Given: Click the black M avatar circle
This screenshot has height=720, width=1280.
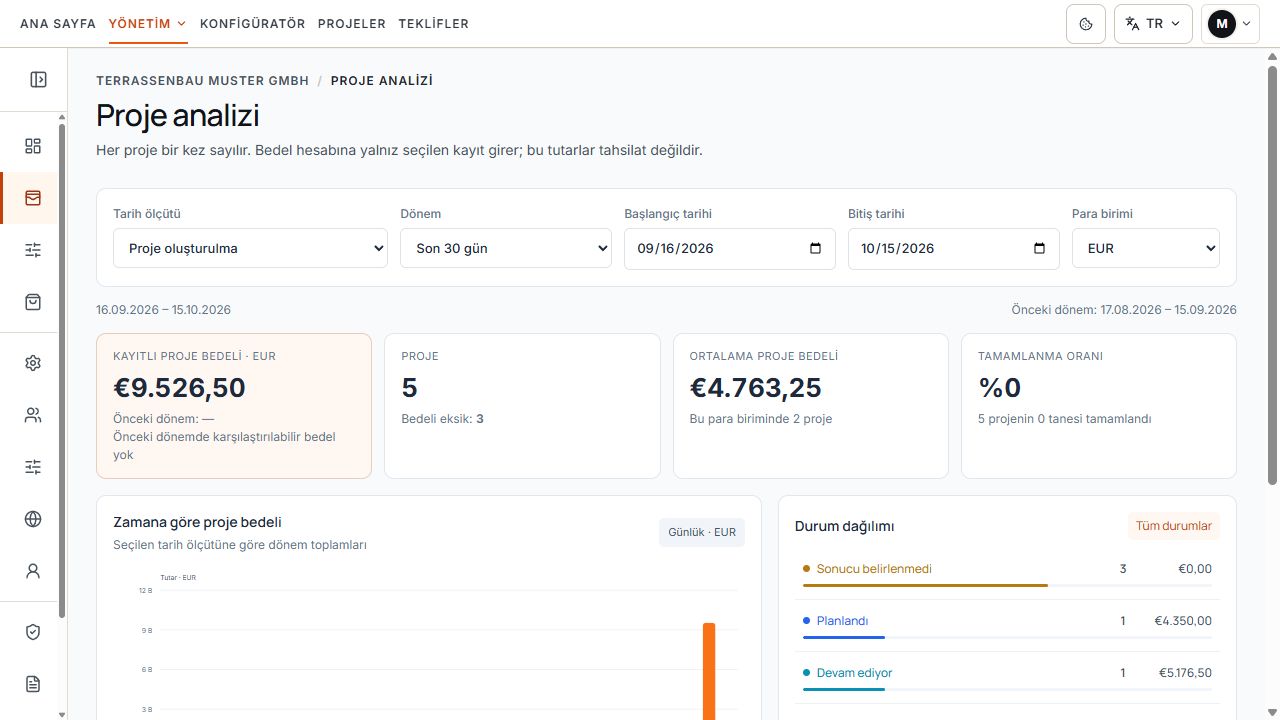Looking at the screenshot, I should [x=1221, y=24].
